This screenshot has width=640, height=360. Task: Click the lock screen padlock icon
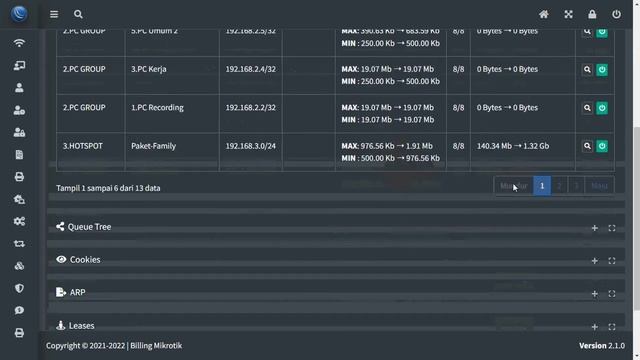[x=592, y=14]
